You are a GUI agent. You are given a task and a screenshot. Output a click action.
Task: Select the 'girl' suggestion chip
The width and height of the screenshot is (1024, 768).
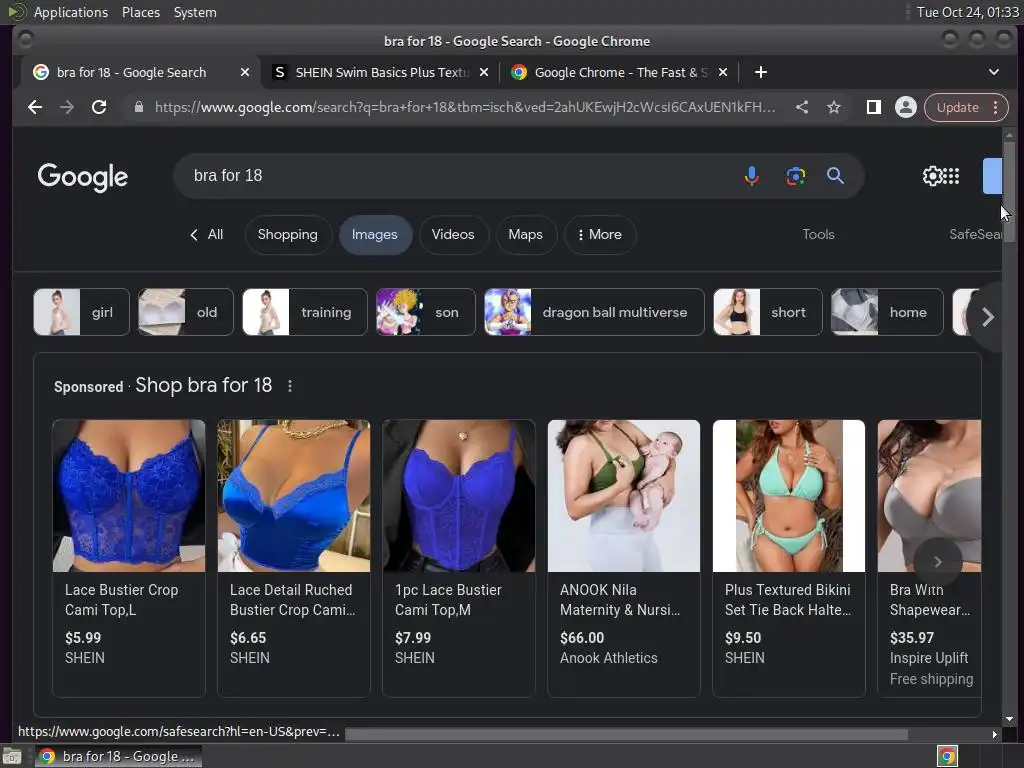[x=82, y=312]
